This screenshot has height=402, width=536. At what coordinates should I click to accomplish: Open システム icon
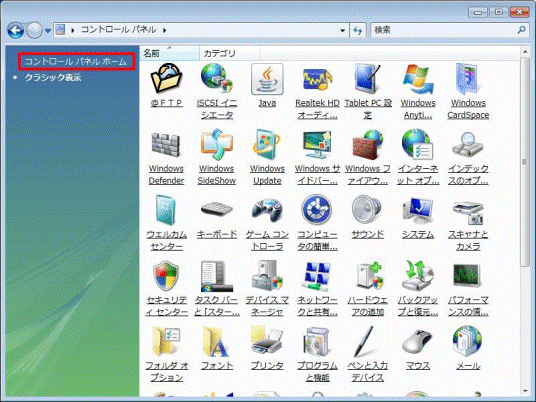click(x=418, y=210)
